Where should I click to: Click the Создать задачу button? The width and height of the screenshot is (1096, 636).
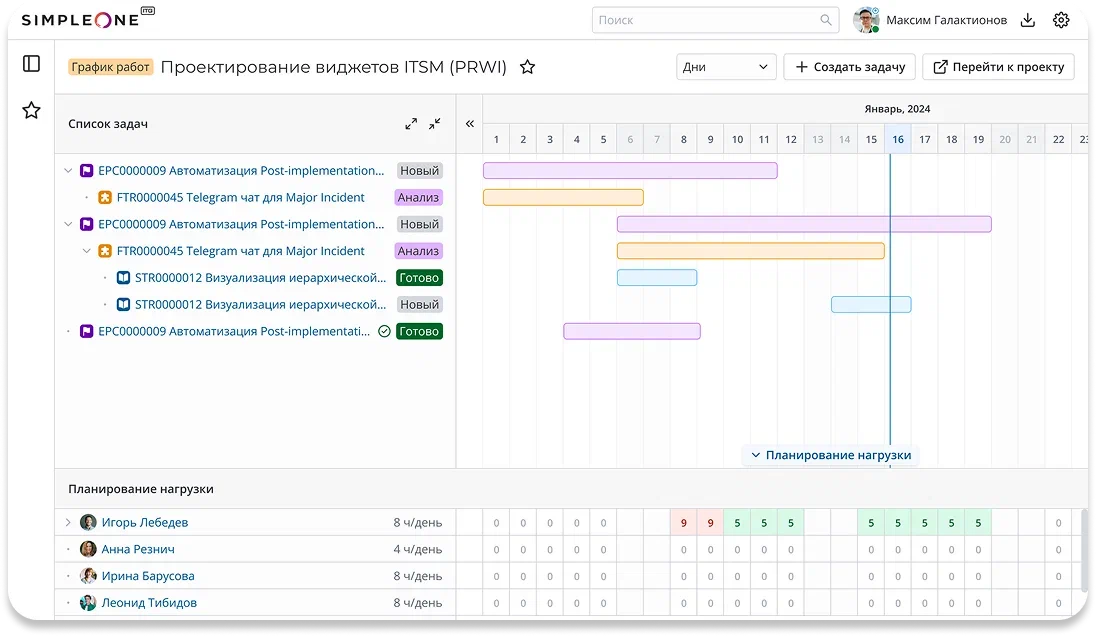(848, 66)
